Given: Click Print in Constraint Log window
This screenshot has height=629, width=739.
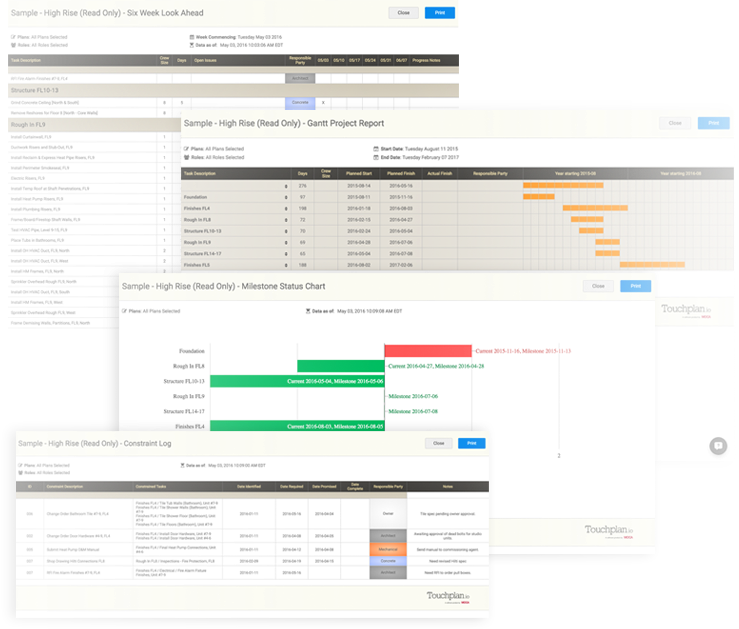Looking at the screenshot, I should coord(471,443).
